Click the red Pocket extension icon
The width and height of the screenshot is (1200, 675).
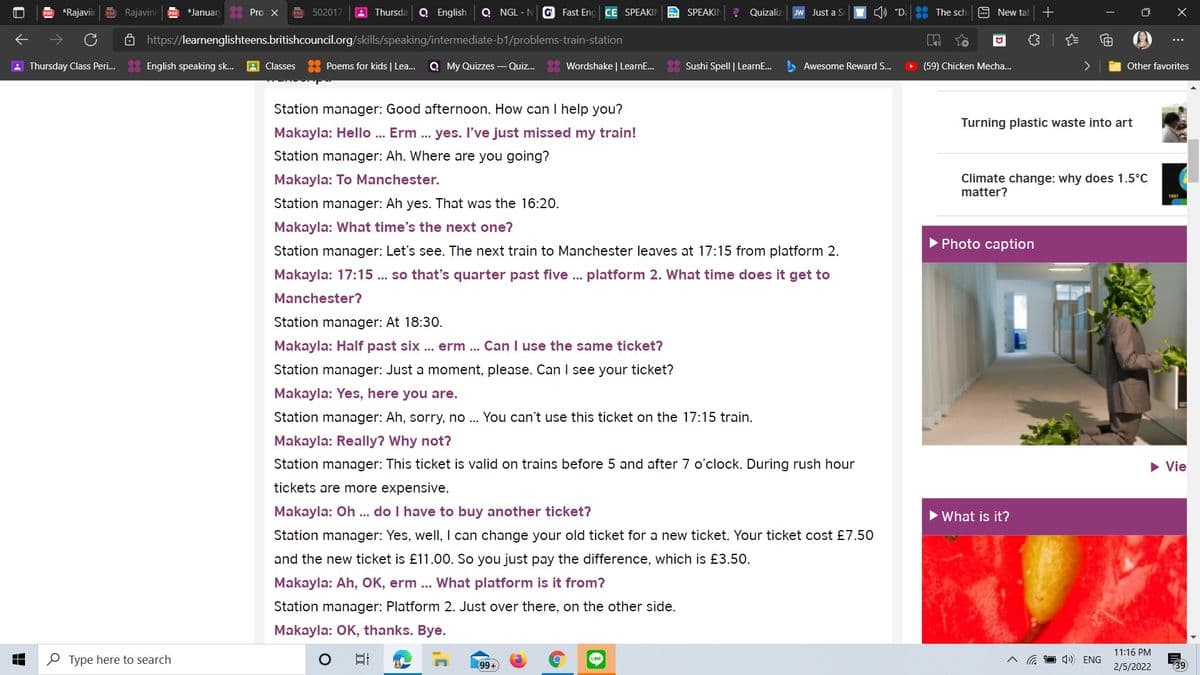tap(998, 40)
